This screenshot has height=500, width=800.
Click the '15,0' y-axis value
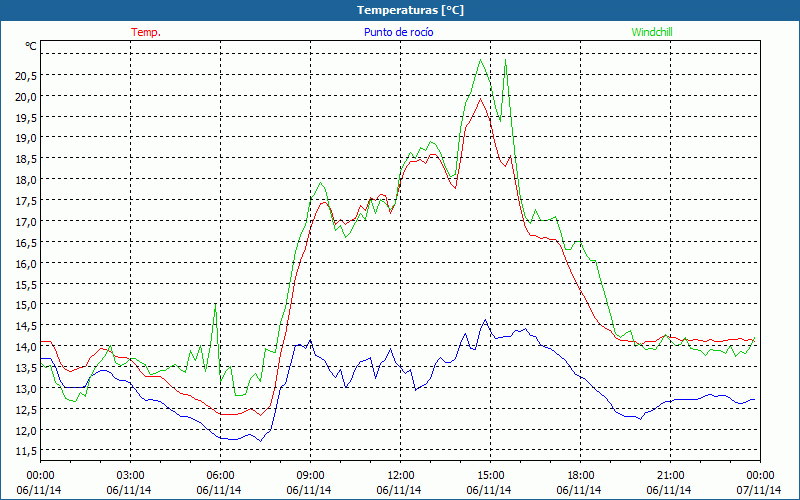(x=26, y=305)
